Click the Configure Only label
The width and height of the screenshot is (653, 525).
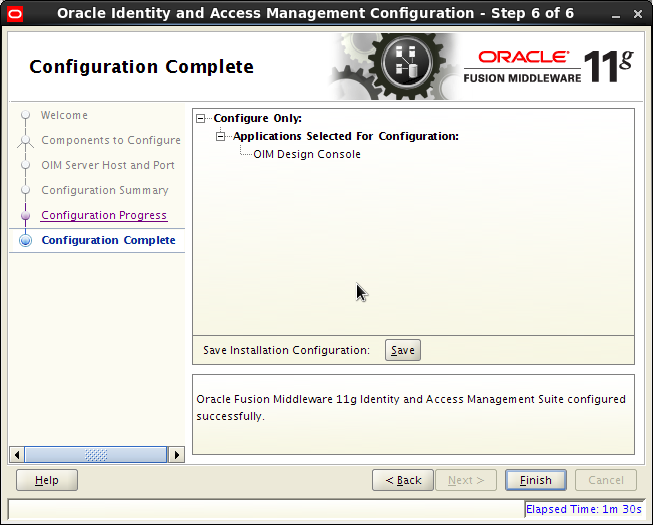pos(258,118)
